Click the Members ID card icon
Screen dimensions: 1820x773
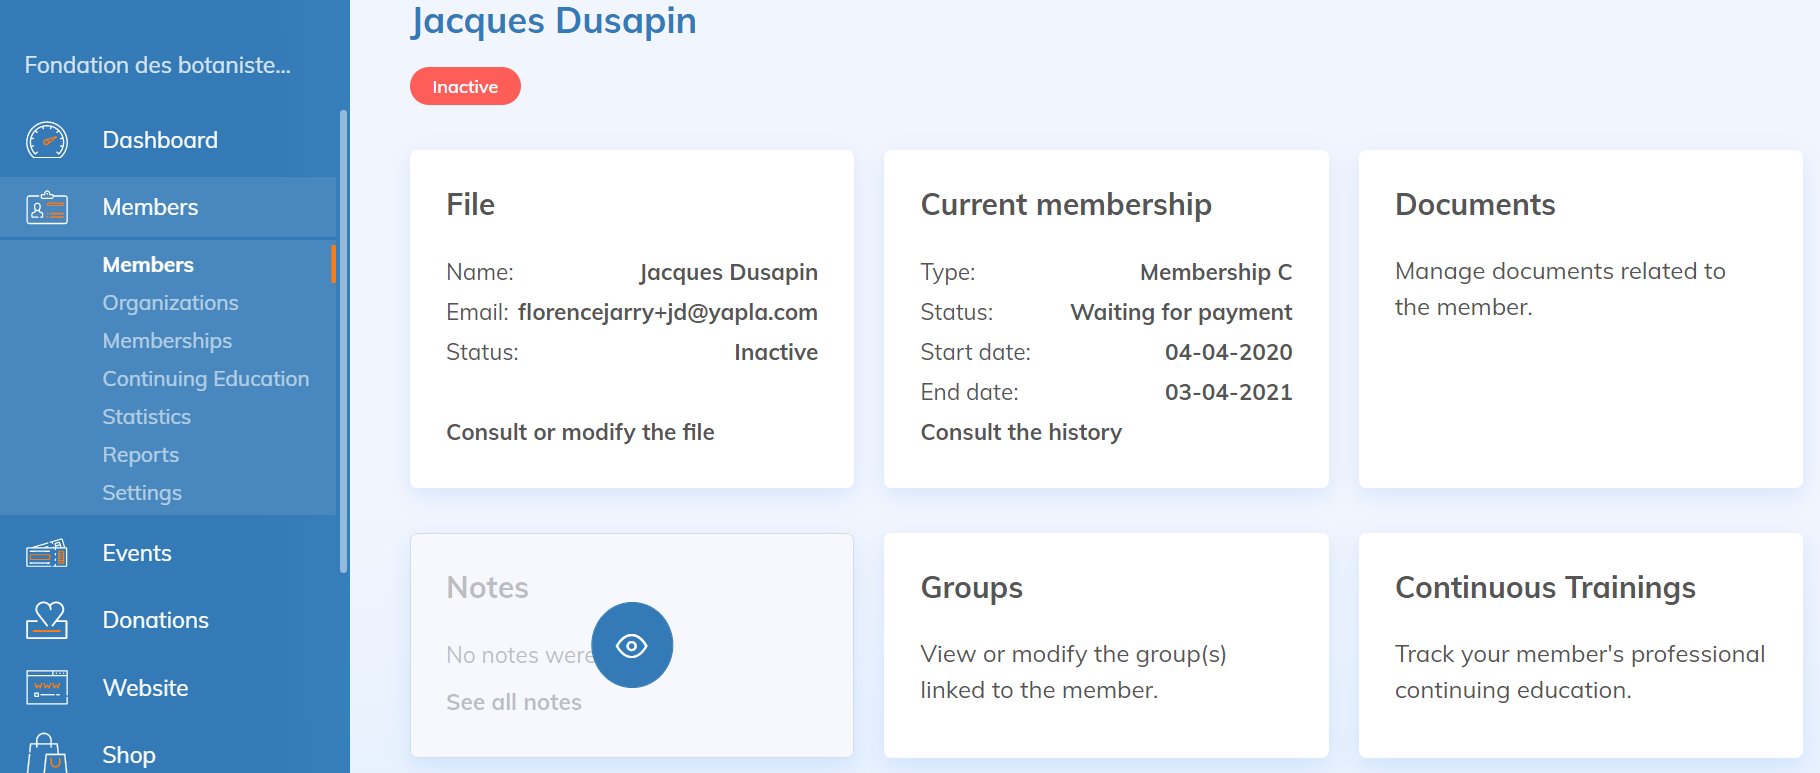pyautogui.click(x=47, y=208)
